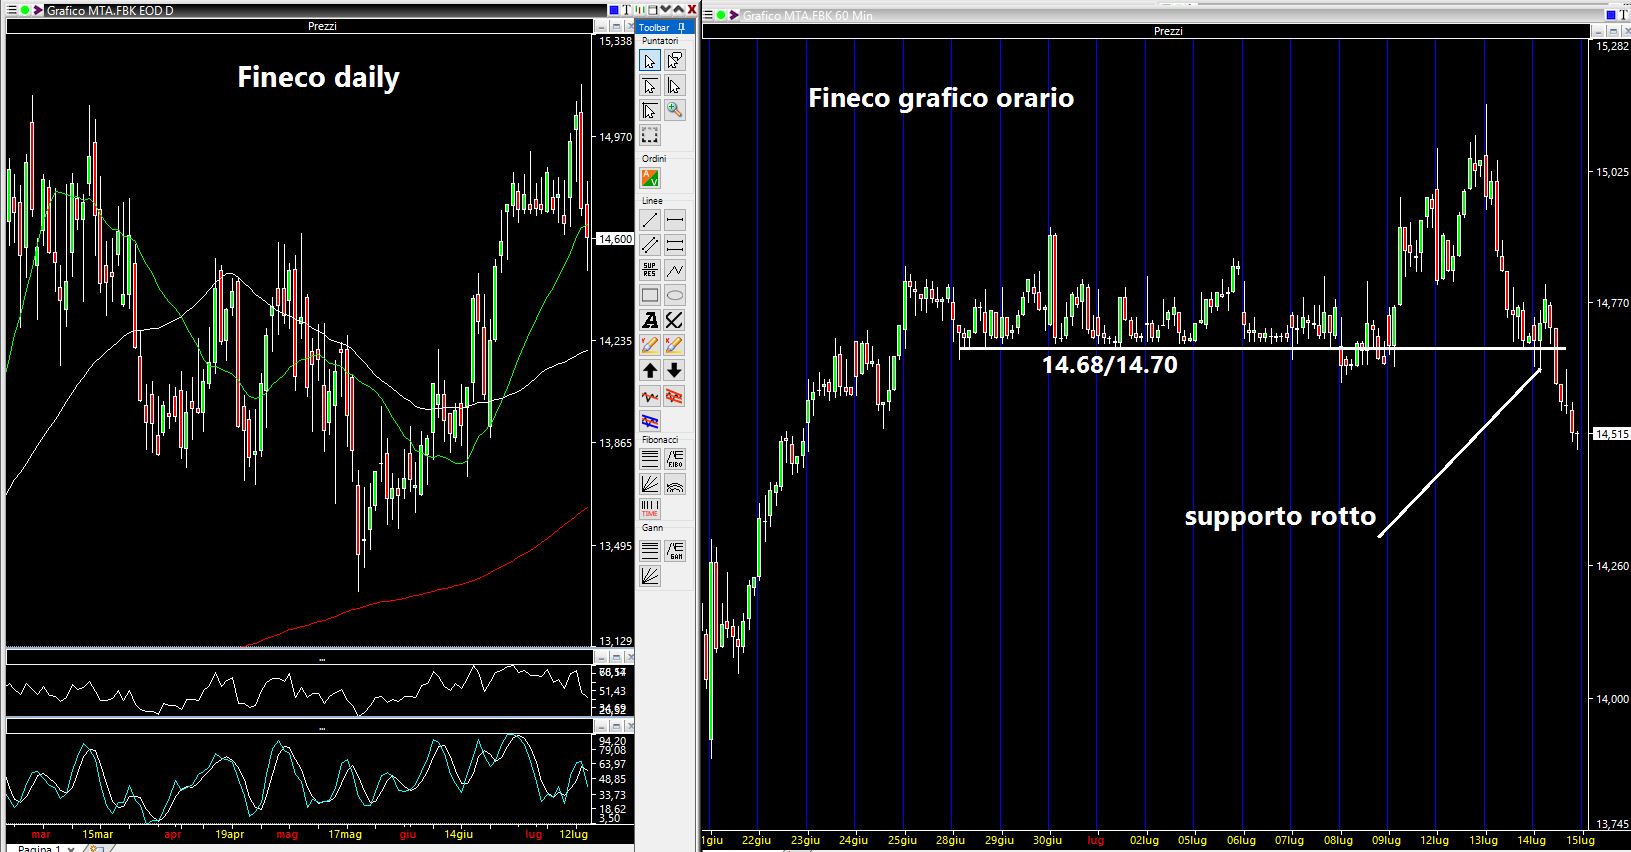Image resolution: width=1631 pixels, height=852 pixels.
Task: Select the trend line drawing tool
Action: click(x=650, y=220)
